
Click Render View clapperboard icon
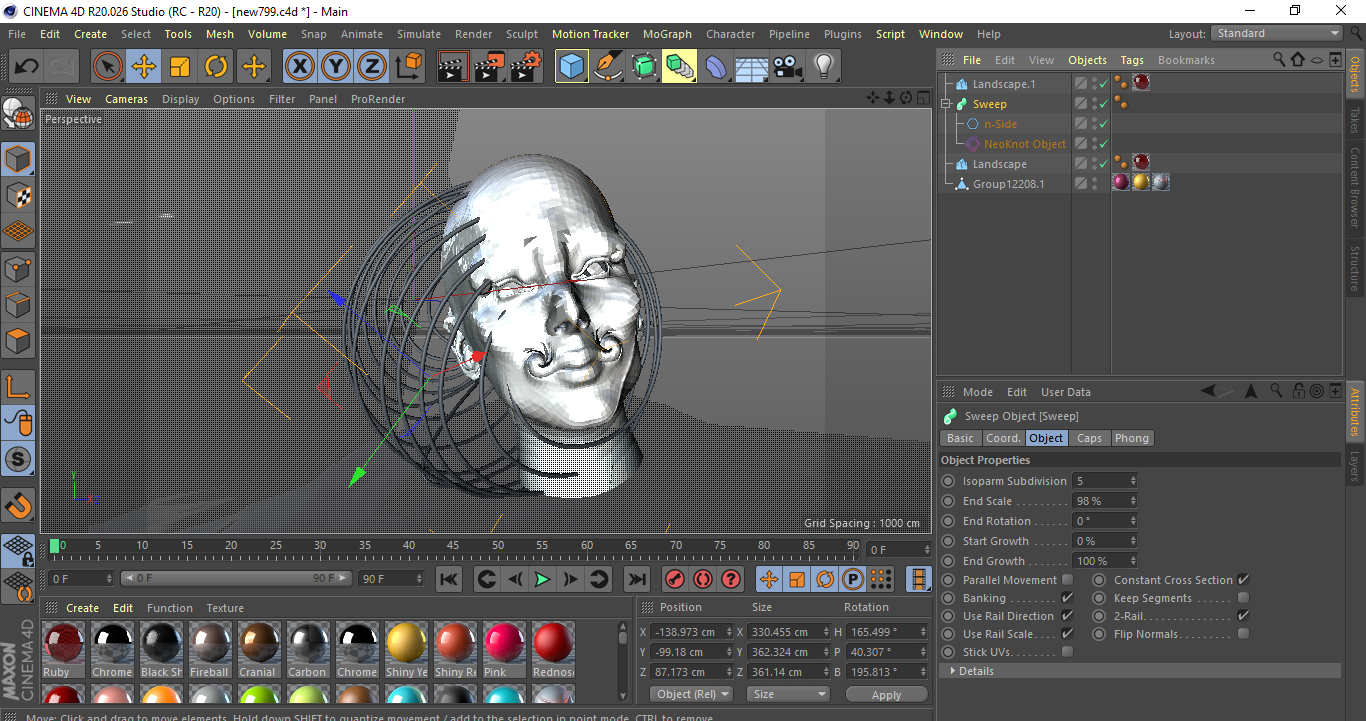click(x=453, y=67)
